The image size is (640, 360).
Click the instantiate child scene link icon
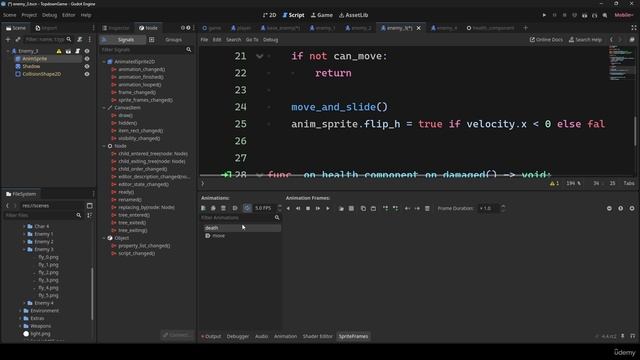18,39
